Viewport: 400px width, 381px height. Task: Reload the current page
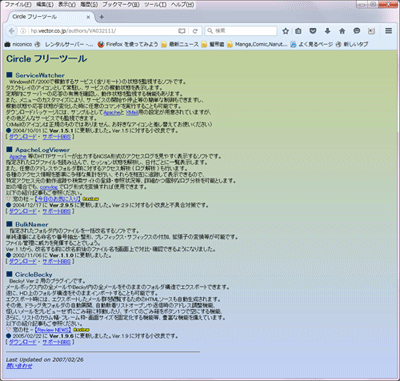coord(195,31)
